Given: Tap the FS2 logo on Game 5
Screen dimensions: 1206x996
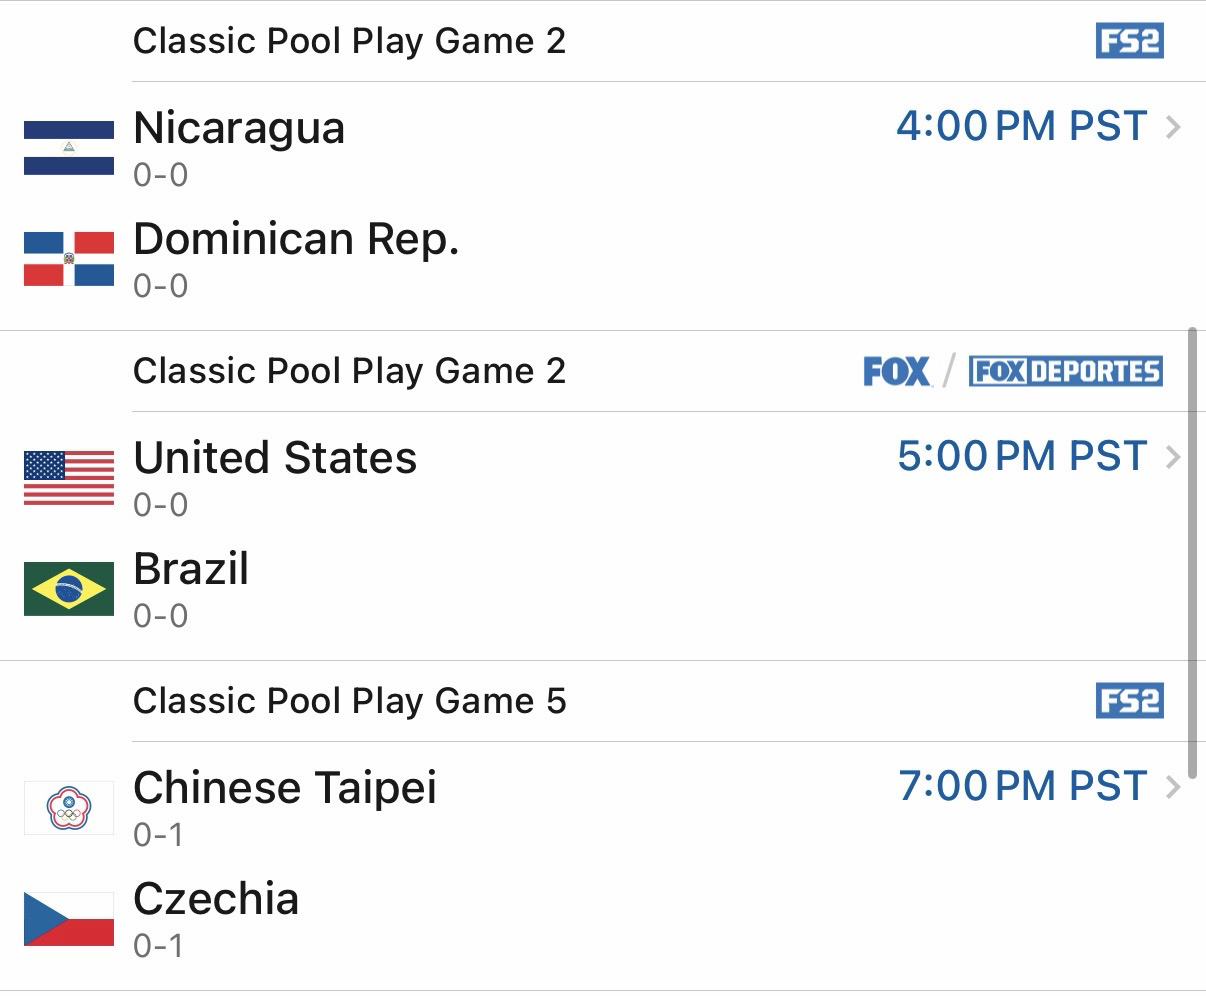Looking at the screenshot, I should [1129, 701].
